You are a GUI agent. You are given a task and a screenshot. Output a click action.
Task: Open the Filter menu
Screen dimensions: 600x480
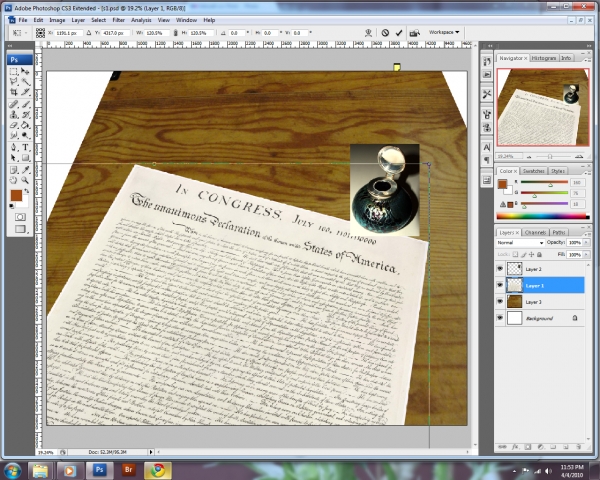tap(119, 20)
